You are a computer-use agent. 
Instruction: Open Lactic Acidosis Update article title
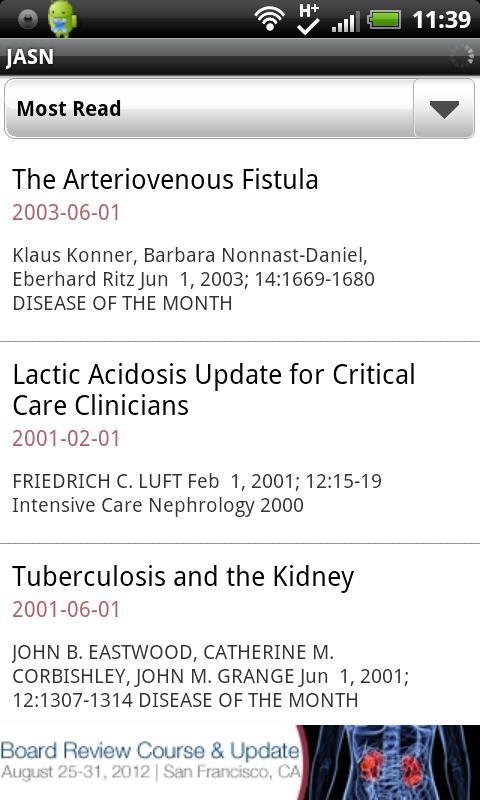[x=214, y=390]
